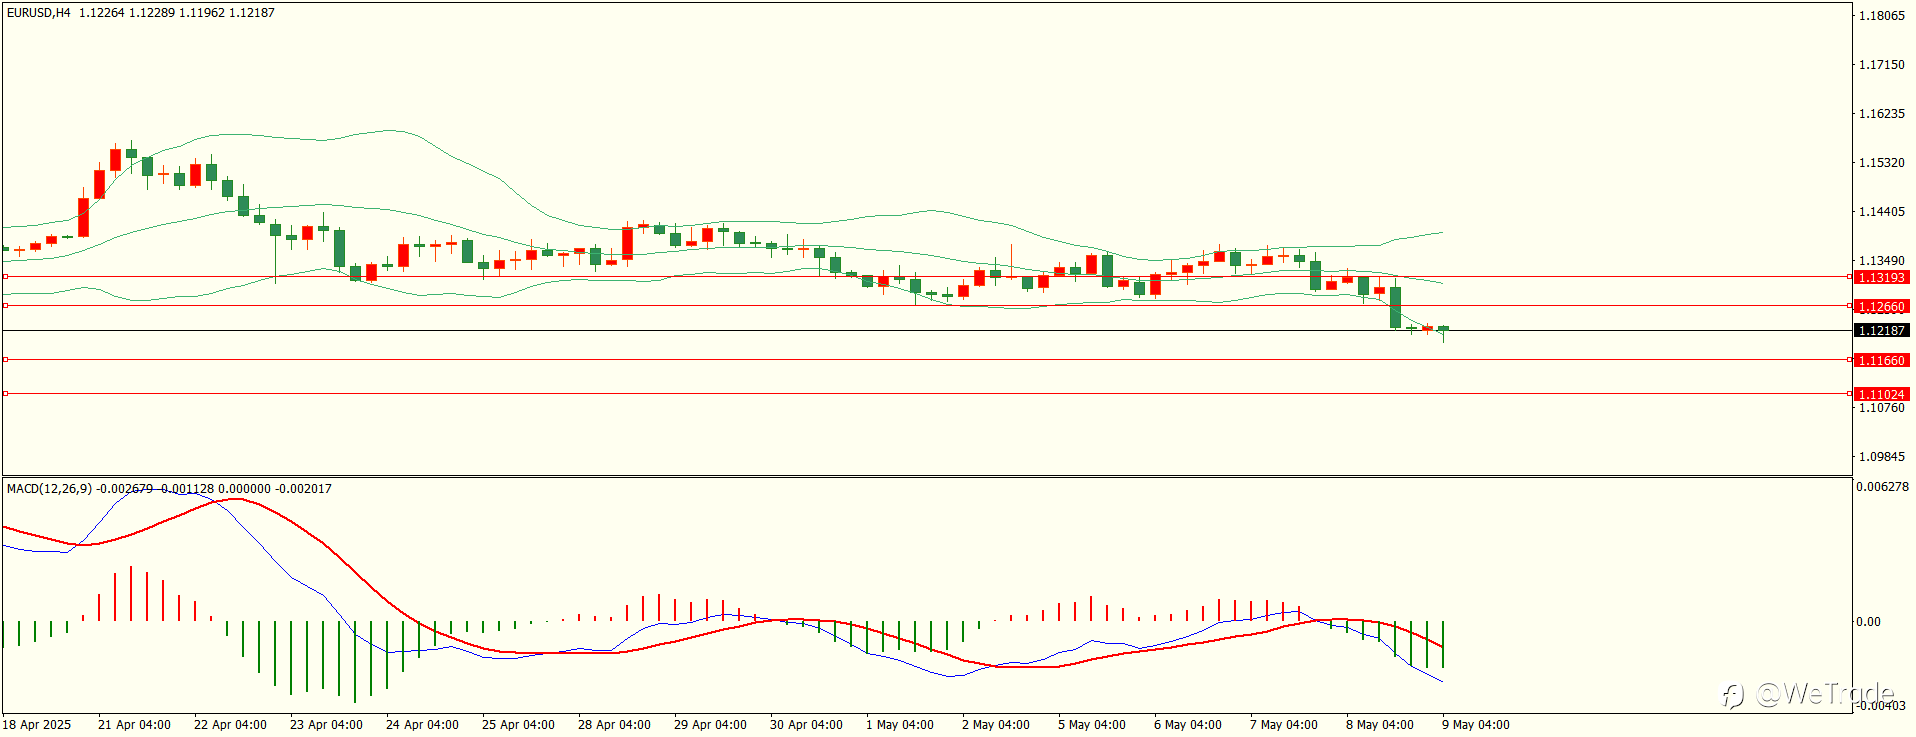Click the 18 Apr 2025 date label

37,725
